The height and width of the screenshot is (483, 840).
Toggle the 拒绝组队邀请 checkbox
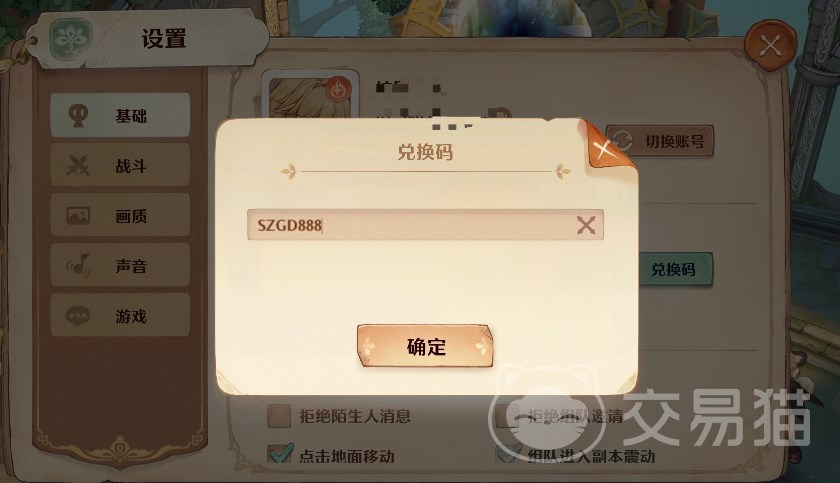(507, 416)
